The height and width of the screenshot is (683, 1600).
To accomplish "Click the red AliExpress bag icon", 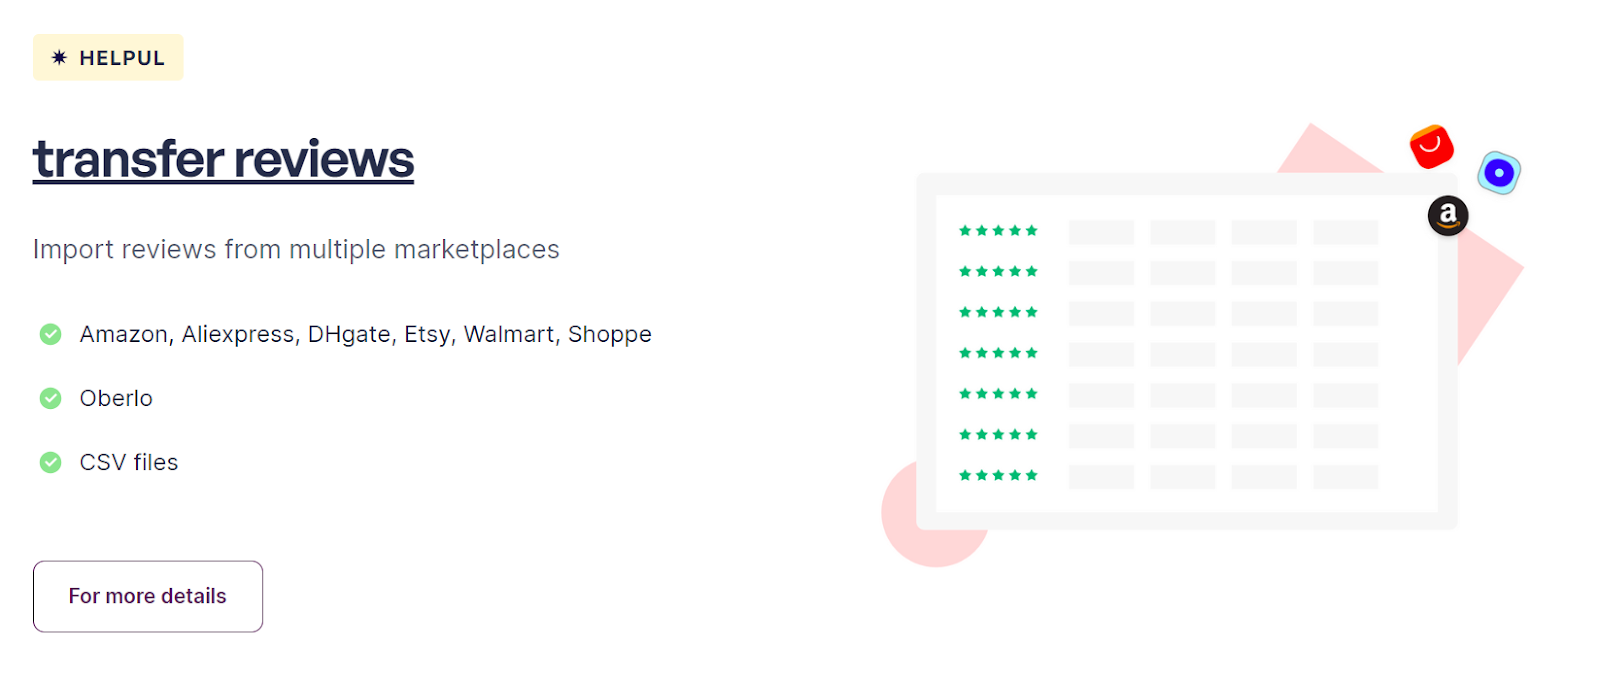I will pos(1431,147).
